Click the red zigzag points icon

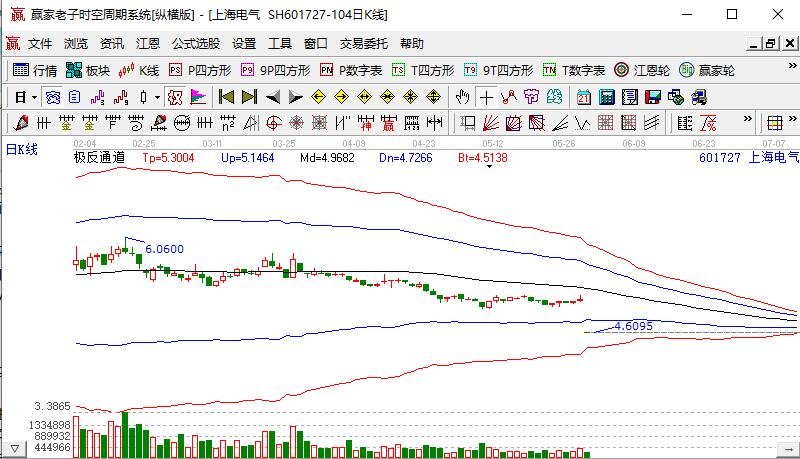click(508, 97)
